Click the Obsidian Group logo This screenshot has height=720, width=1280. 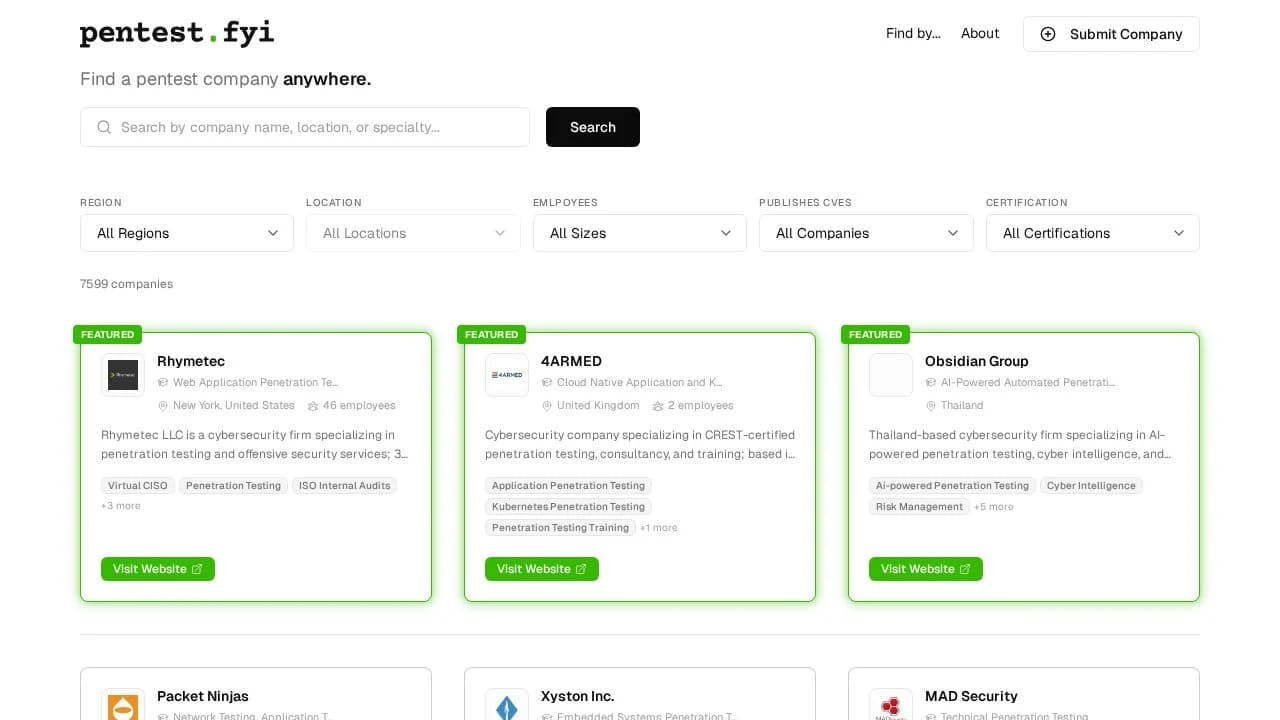890,375
